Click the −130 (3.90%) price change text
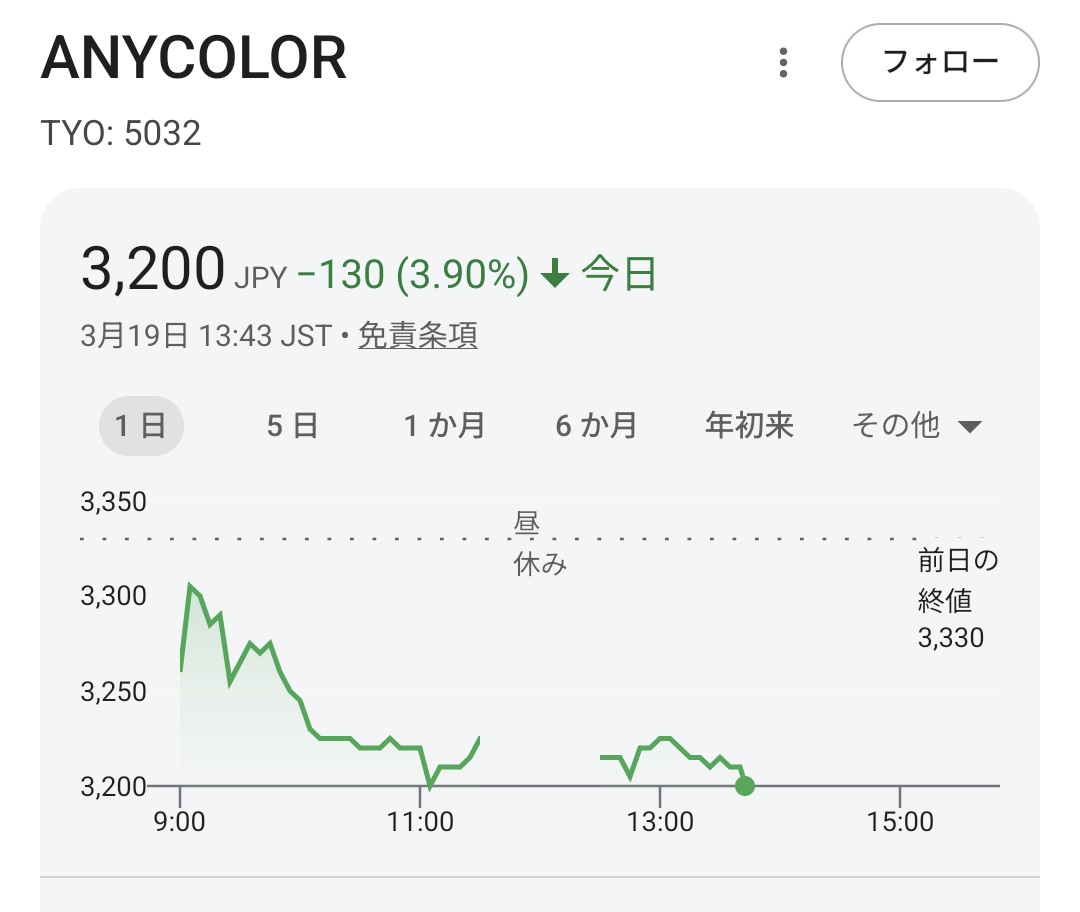 coord(412,274)
